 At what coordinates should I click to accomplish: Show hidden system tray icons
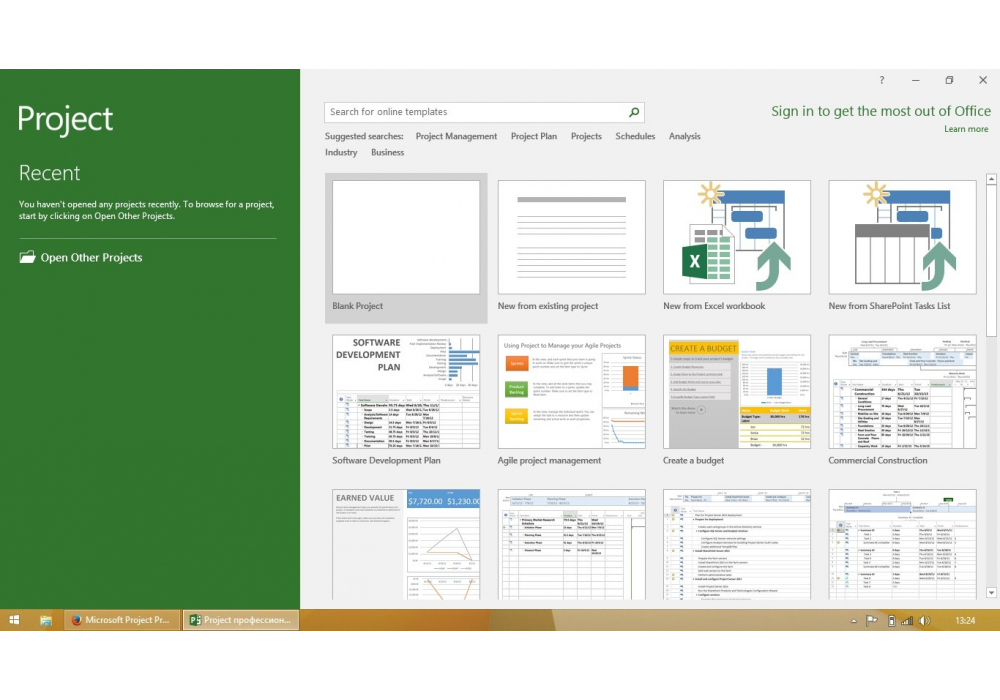854,620
